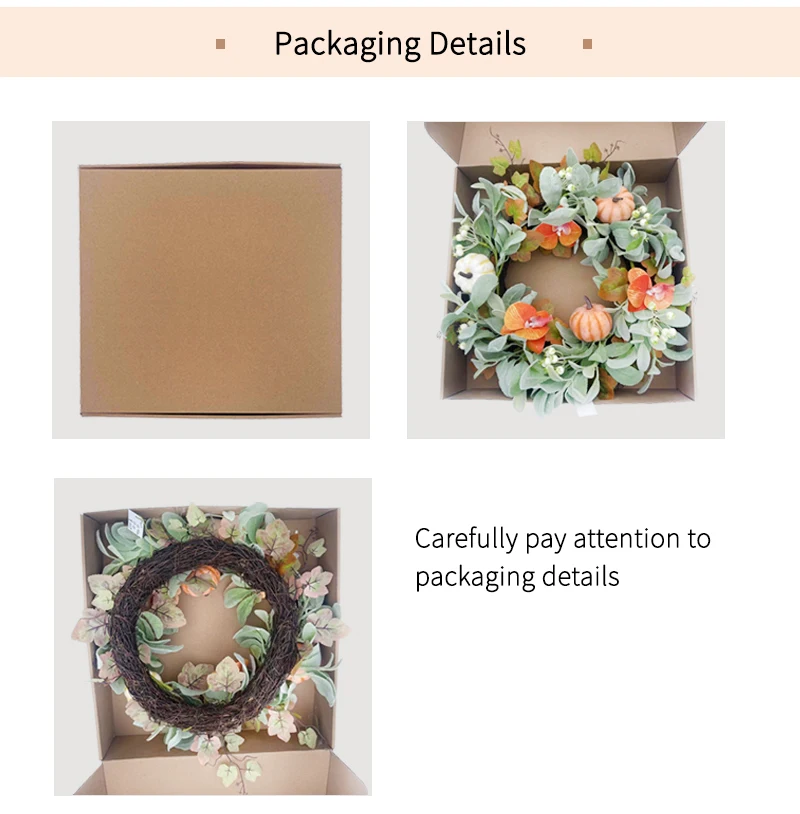Click the white hanging loop below wreath
Image resolution: width=800 pixels, height=814 pixels.
[x=587, y=410]
